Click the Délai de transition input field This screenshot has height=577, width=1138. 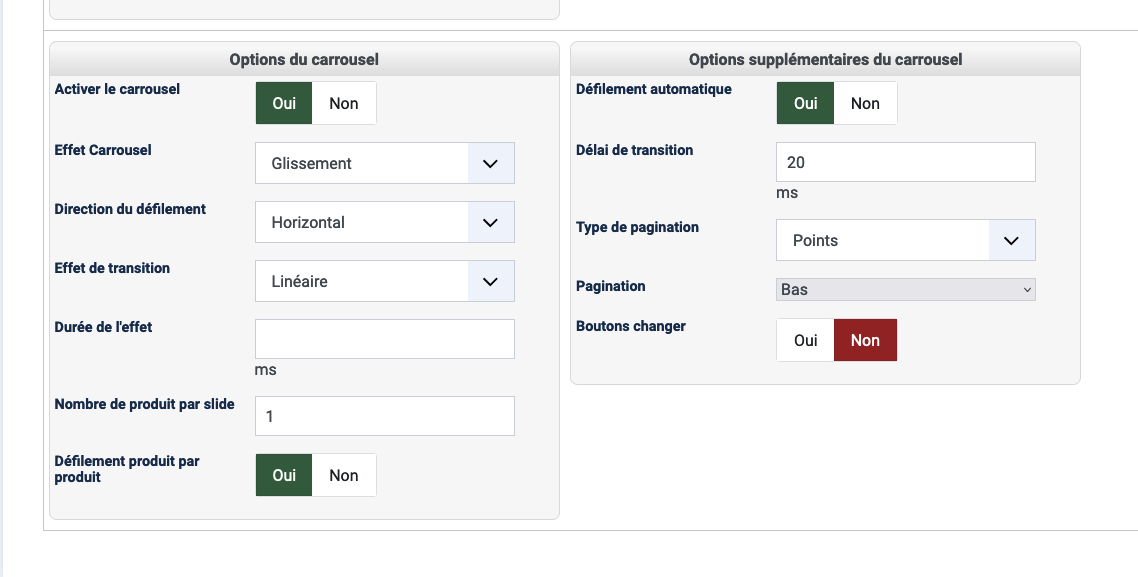(x=905, y=163)
